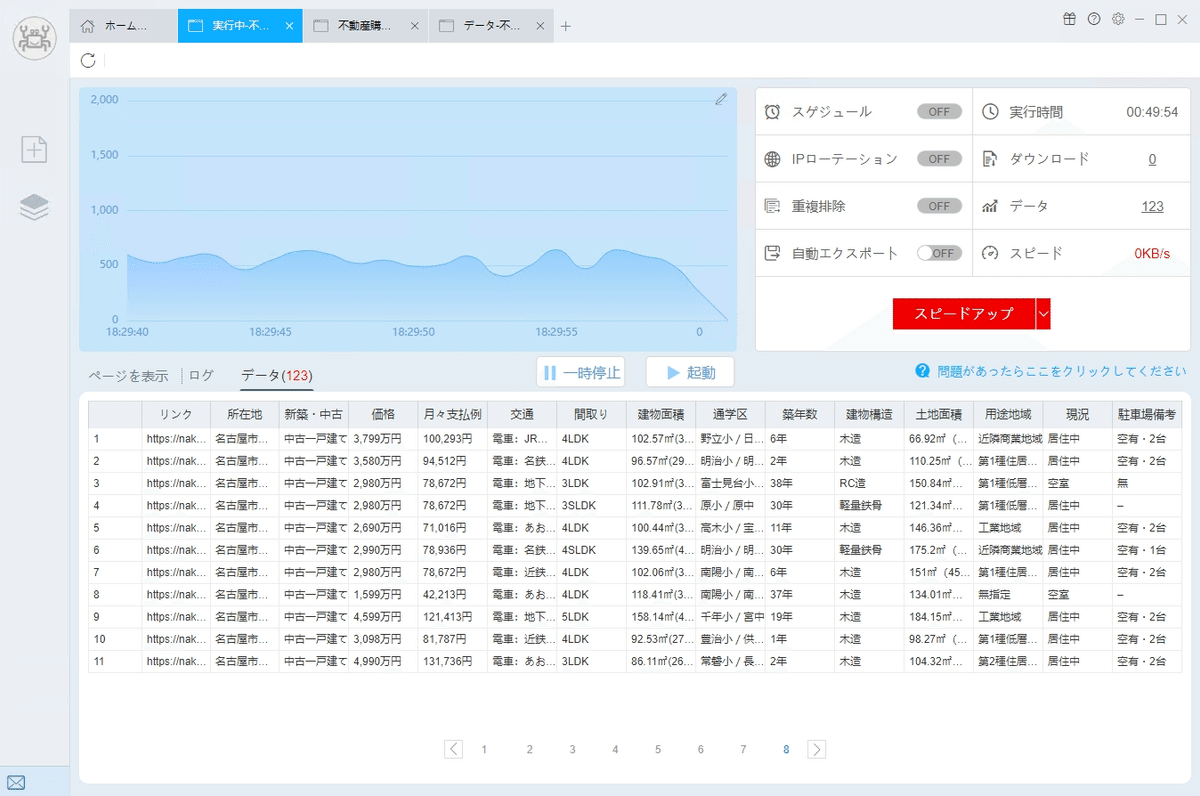Click the RC造 structure cell
Viewport: 1200px width, 796px height.
point(868,483)
